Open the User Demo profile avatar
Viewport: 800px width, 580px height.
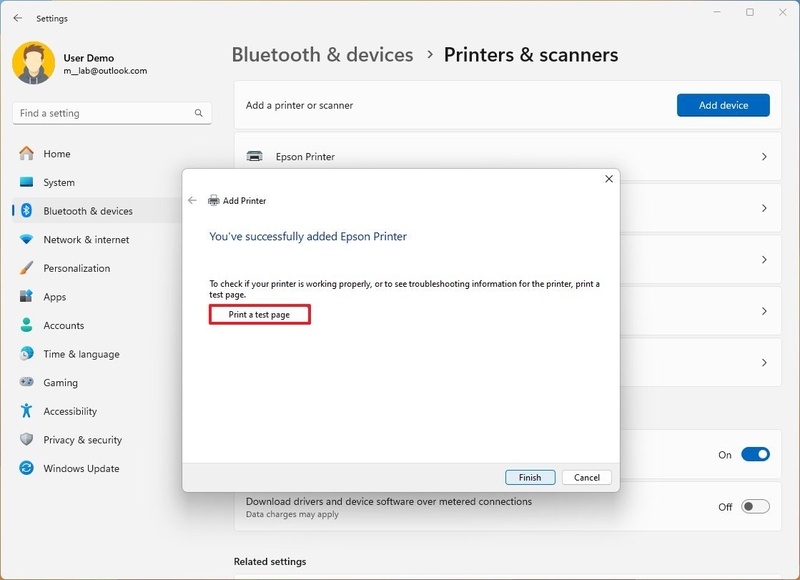pyautogui.click(x=34, y=63)
